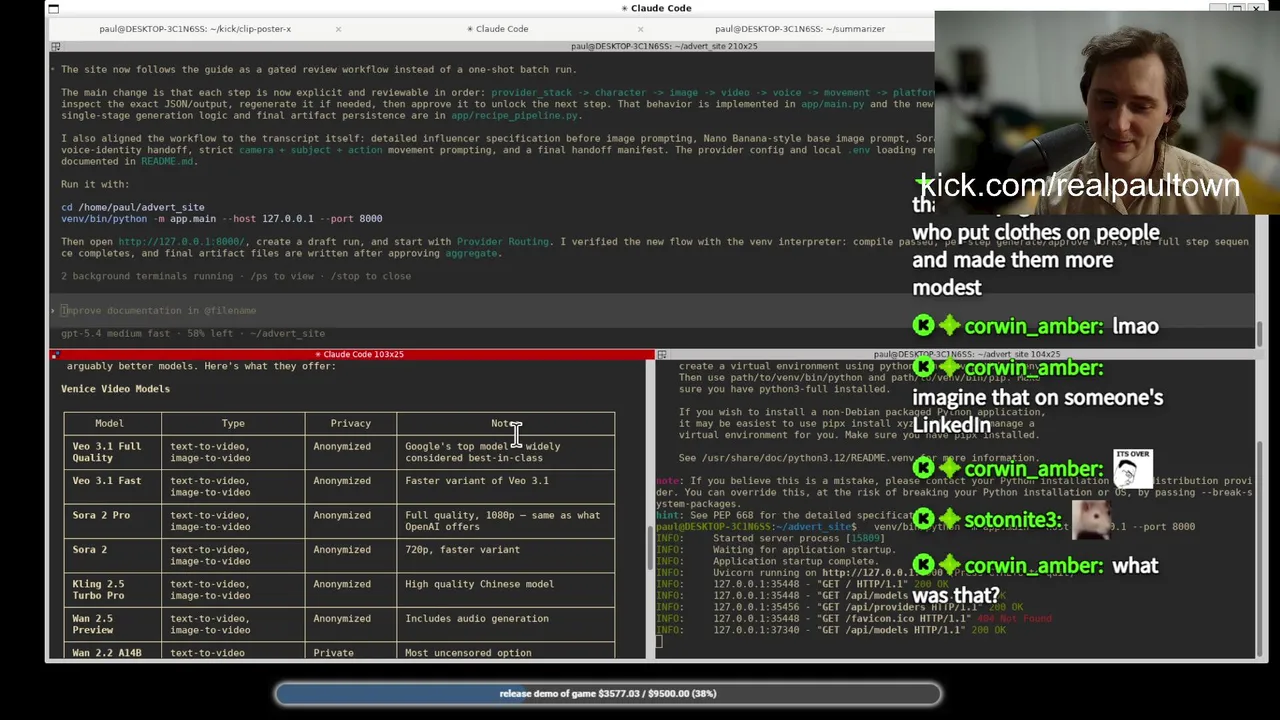Click the 'Model' column header
1280x720 pixels.
(x=109, y=423)
